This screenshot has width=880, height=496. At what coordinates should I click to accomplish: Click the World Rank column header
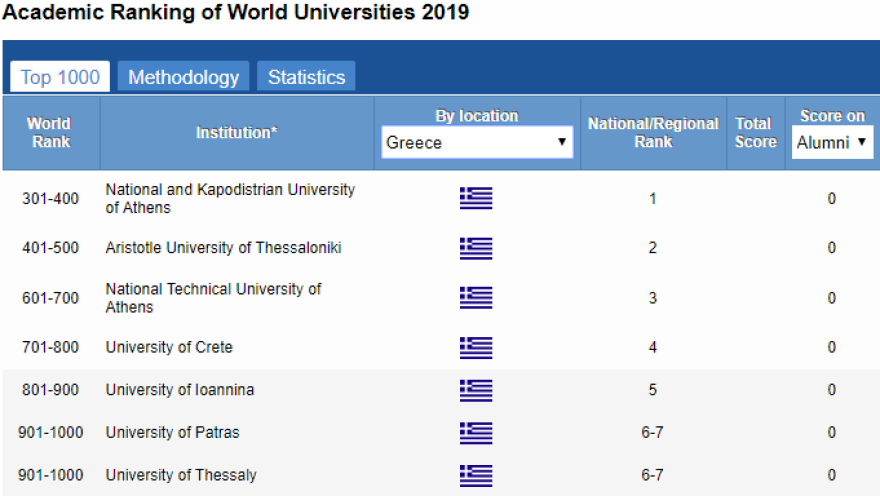[x=50, y=133]
